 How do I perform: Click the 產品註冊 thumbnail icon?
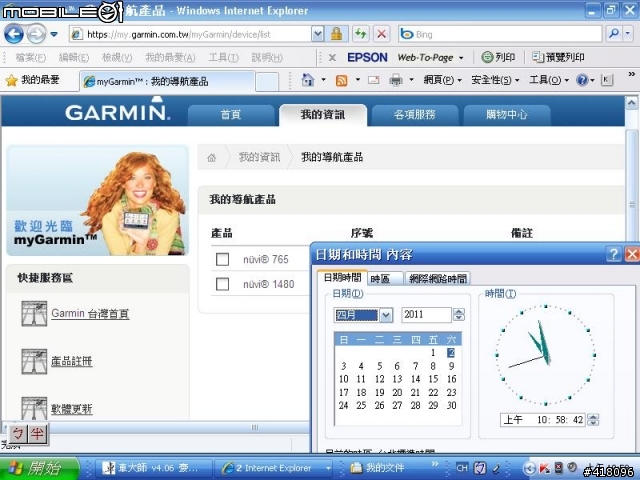point(34,361)
